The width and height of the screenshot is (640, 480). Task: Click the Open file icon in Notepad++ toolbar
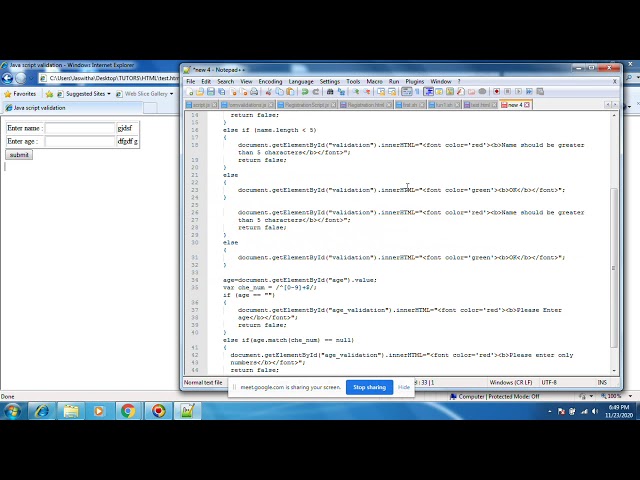click(x=200, y=92)
